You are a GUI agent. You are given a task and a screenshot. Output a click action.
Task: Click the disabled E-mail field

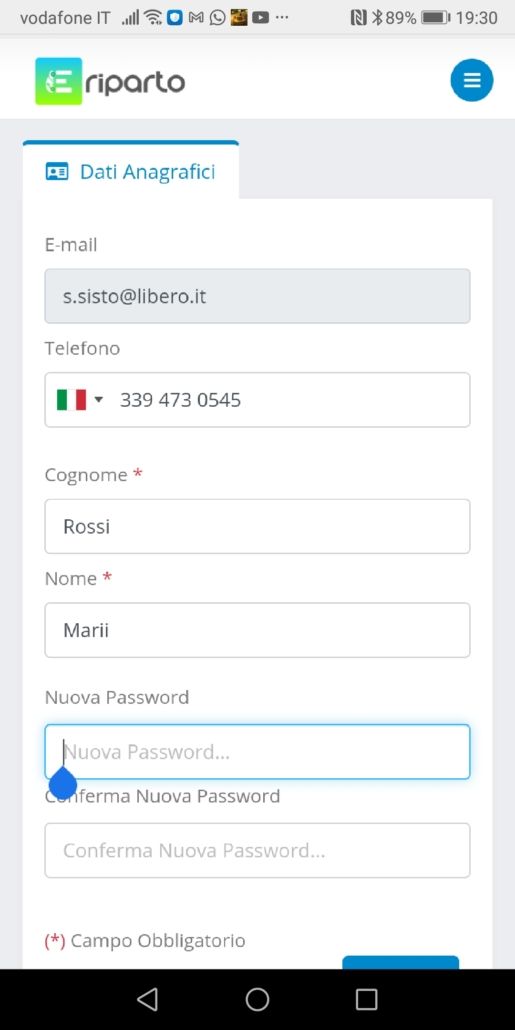(x=258, y=296)
